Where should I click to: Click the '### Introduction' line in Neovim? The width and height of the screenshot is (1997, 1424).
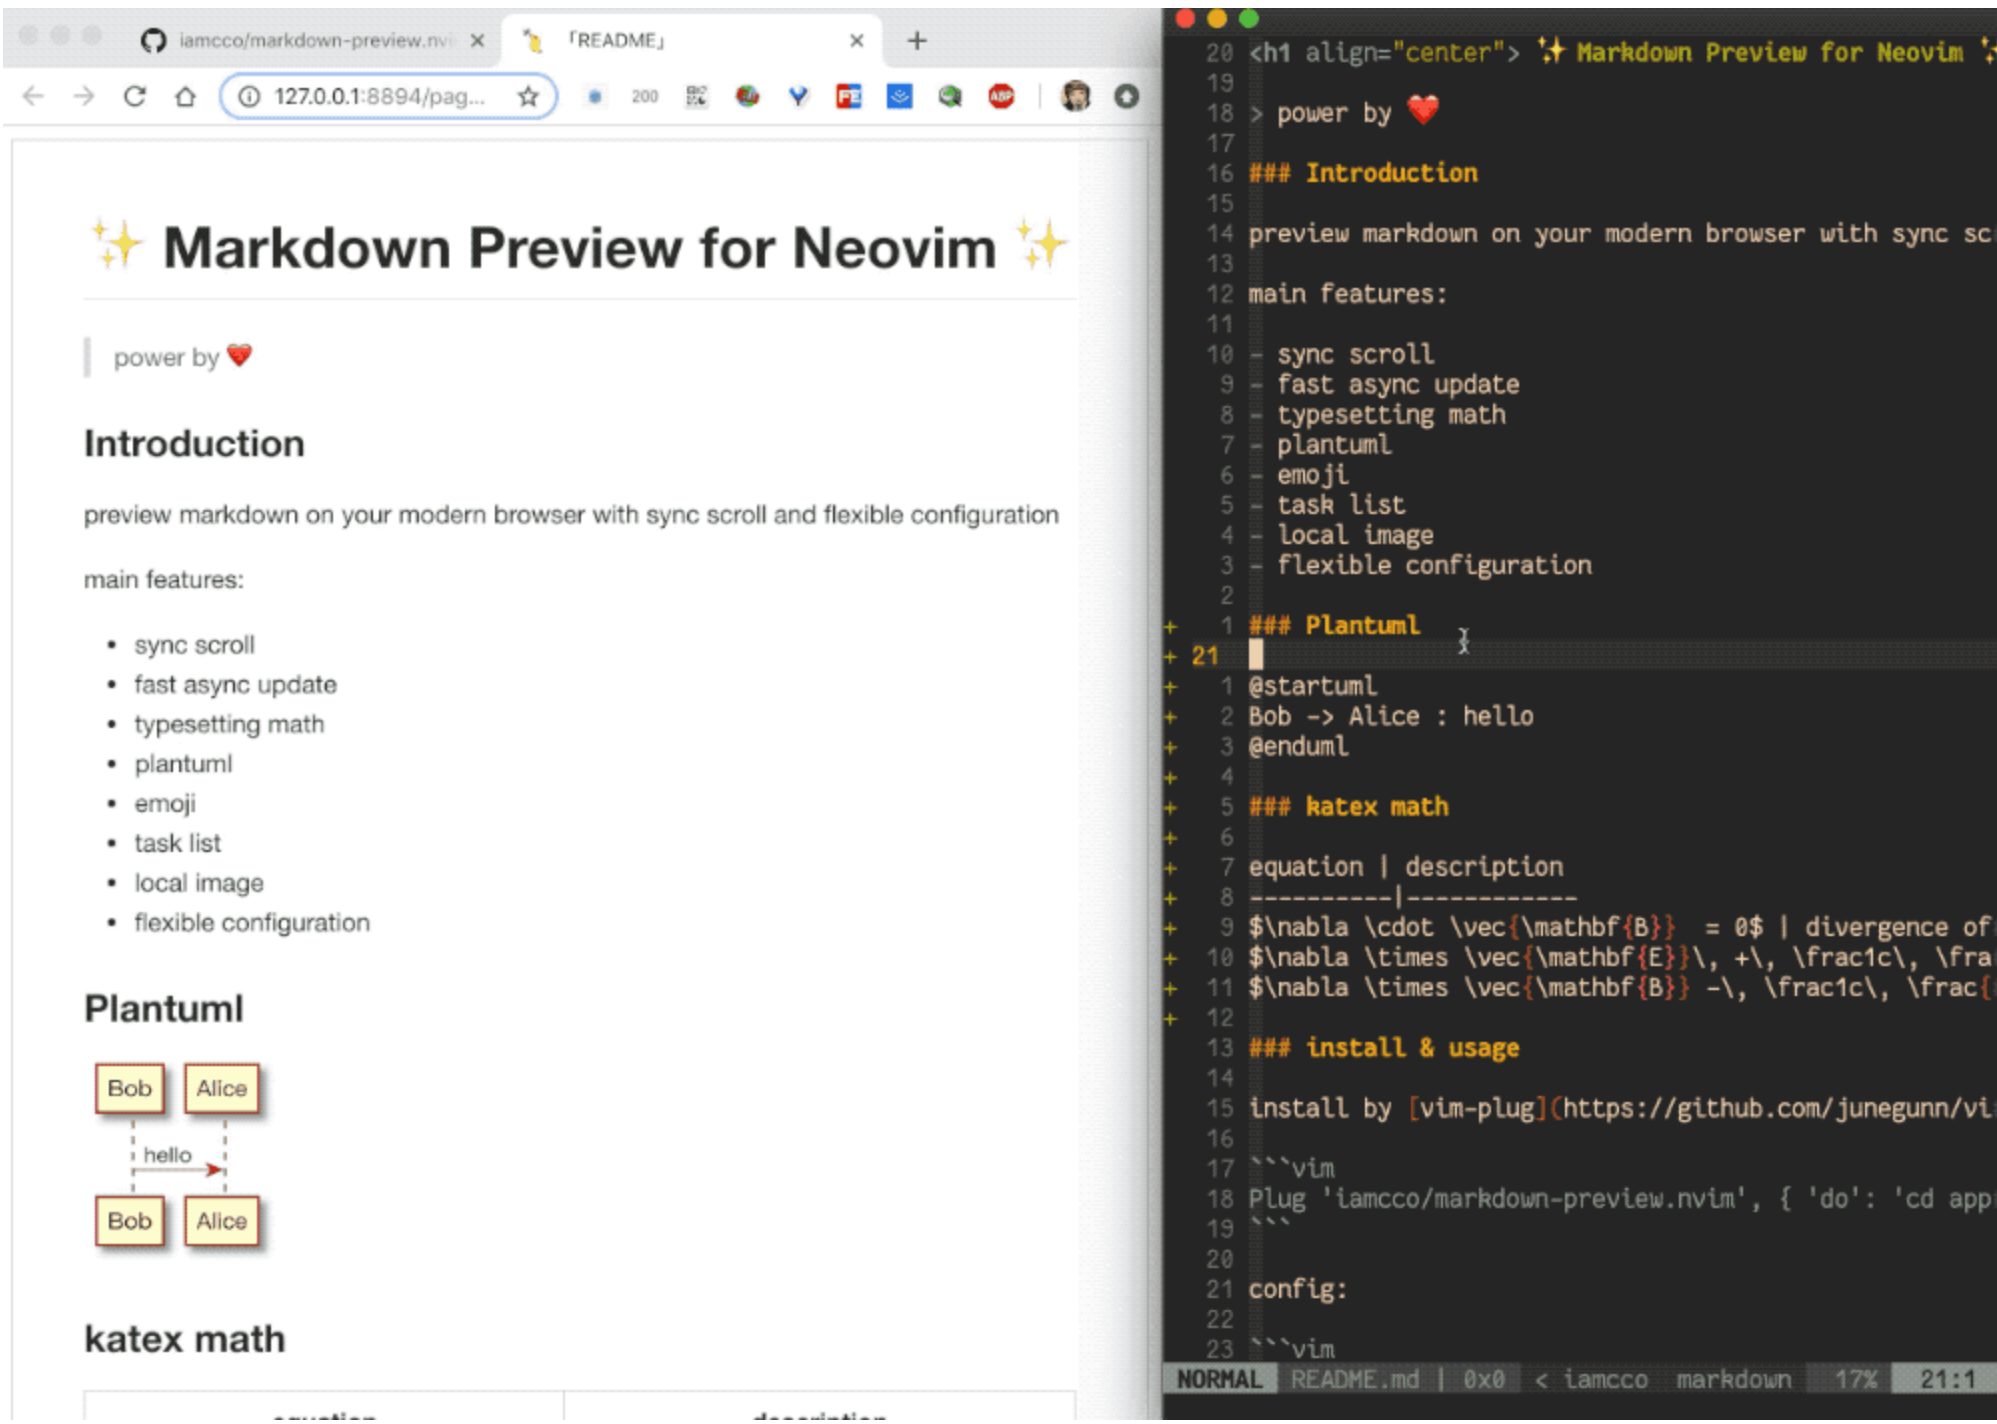point(1362,173)
